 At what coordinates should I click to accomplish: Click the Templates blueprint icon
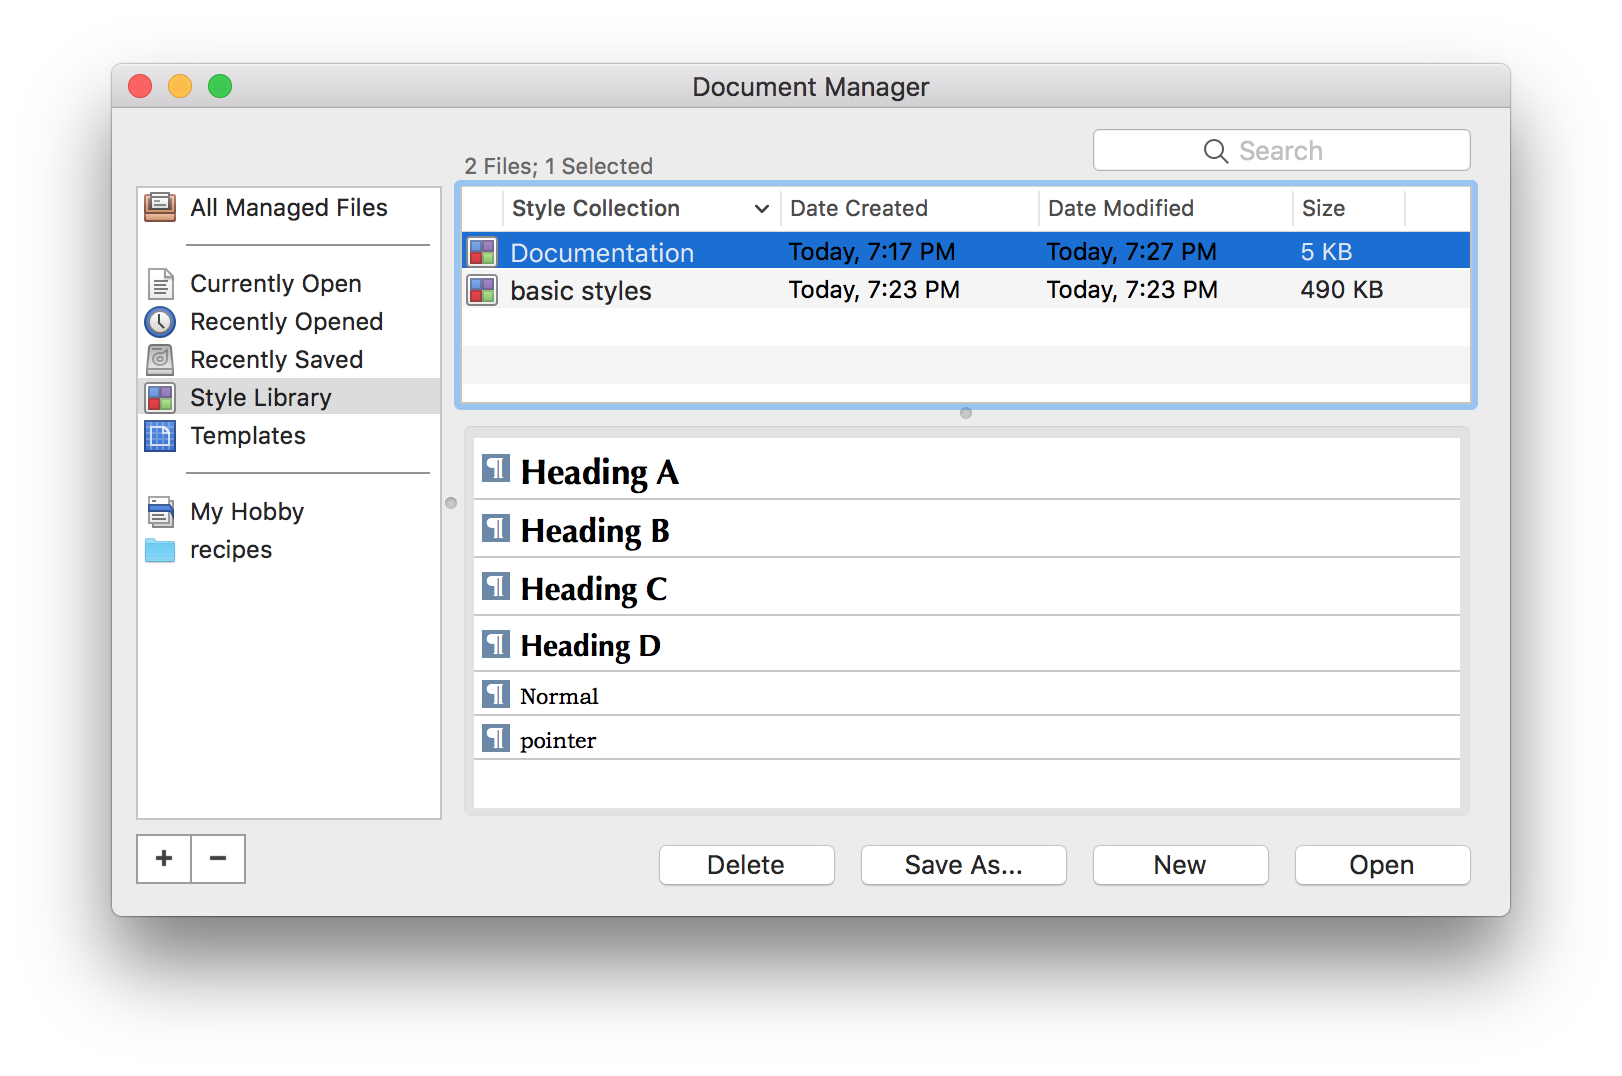pos(160,436)
